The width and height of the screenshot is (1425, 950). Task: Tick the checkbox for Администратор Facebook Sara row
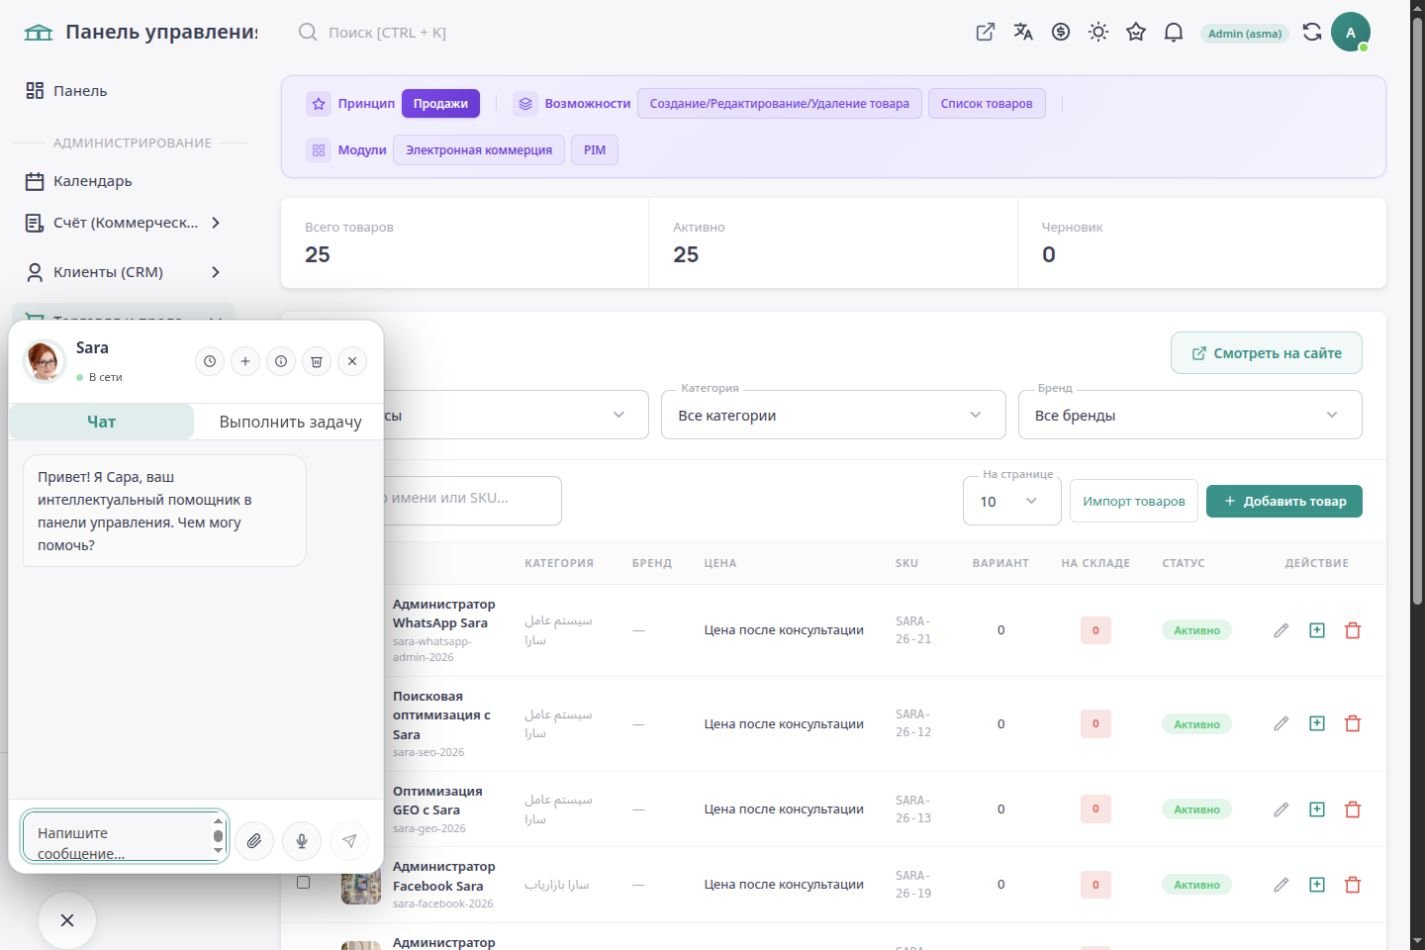pos(303,882)
